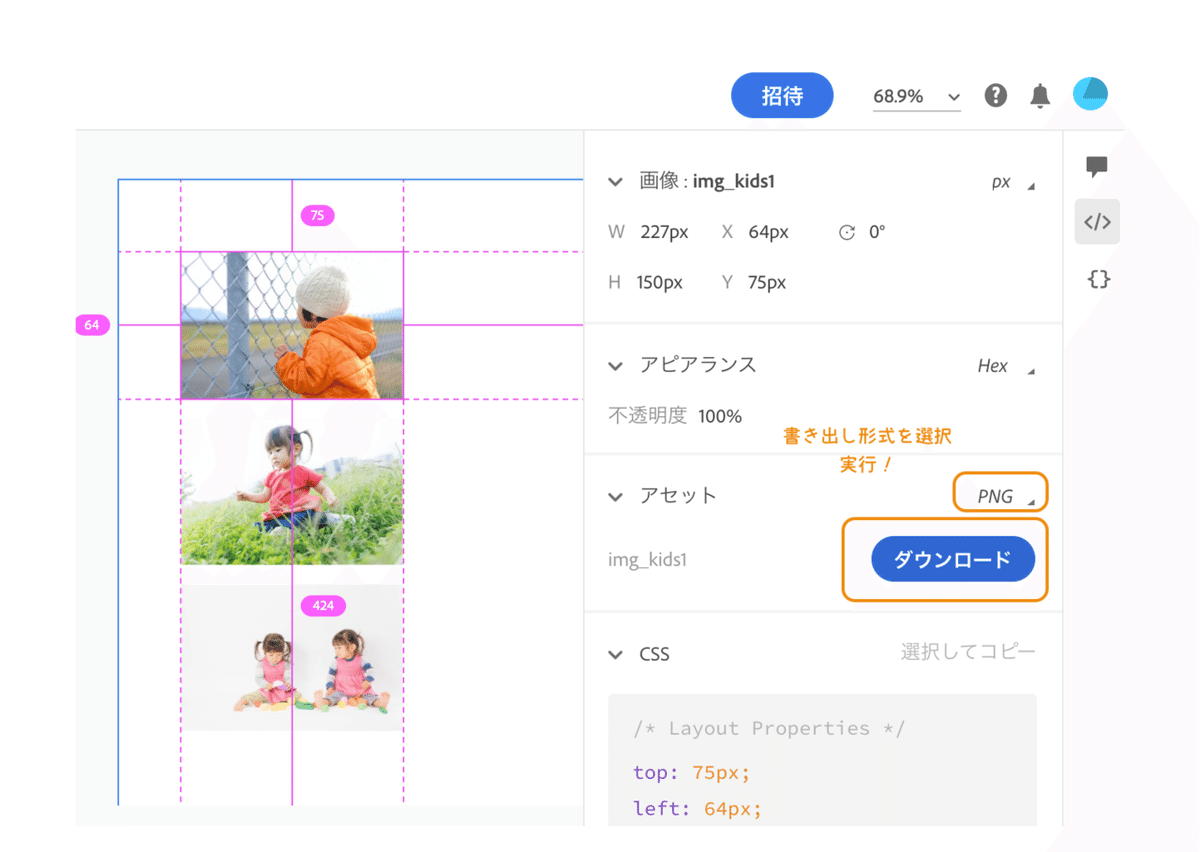Collapse the CSS section header
The image size is (1200, 852).
615,654
